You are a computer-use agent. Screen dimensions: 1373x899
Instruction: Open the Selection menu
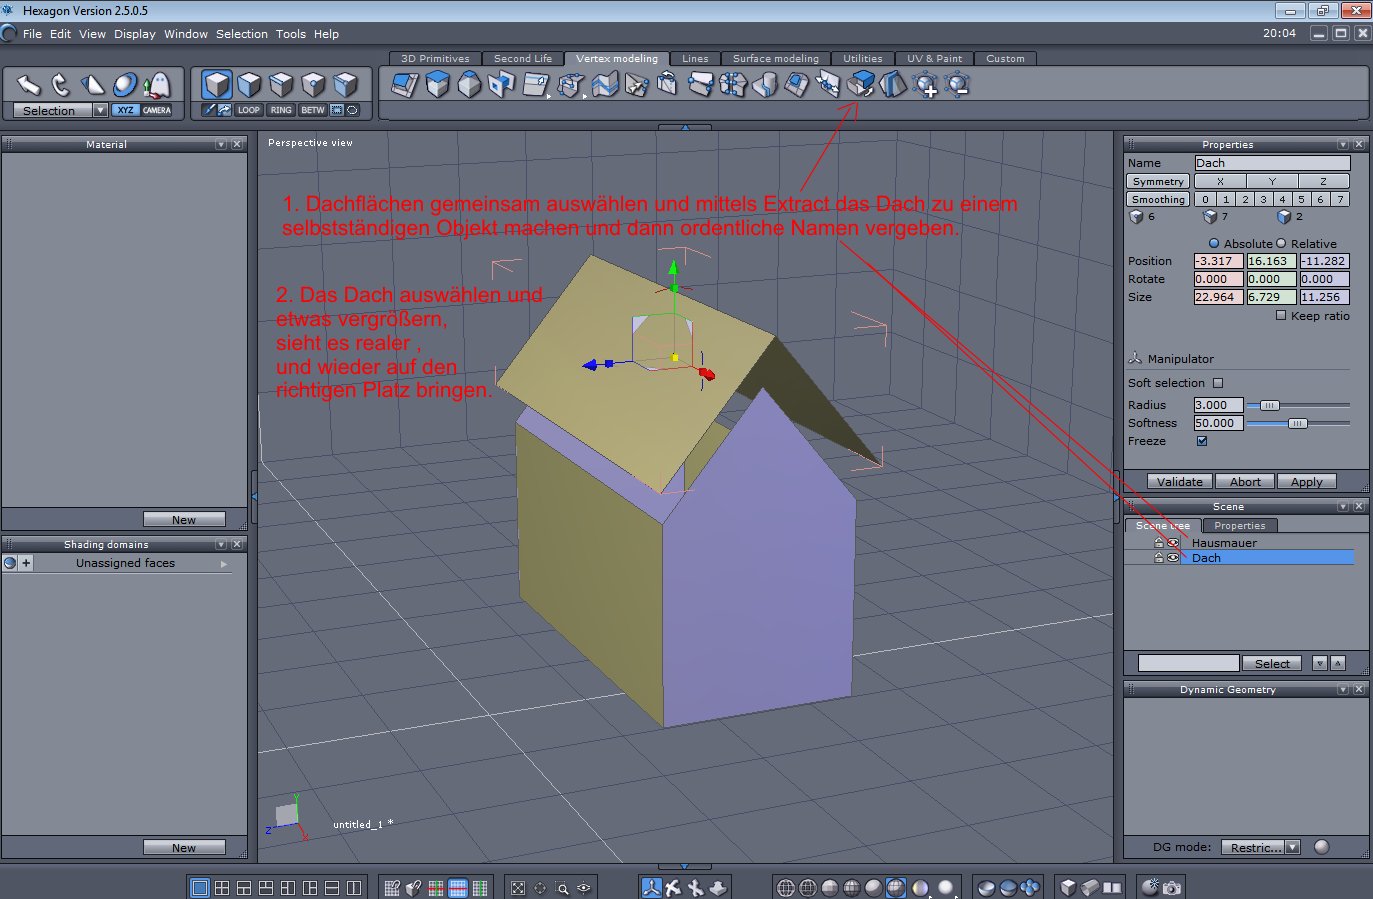coord(242,34)
